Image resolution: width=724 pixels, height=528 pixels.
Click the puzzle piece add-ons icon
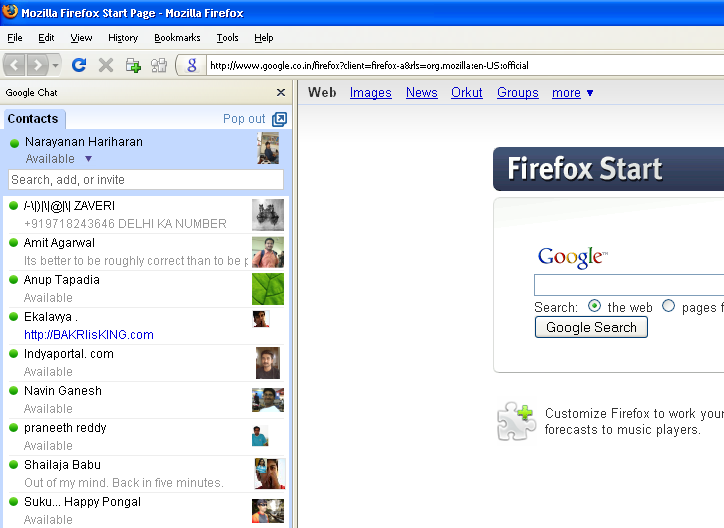click(515, 420)
